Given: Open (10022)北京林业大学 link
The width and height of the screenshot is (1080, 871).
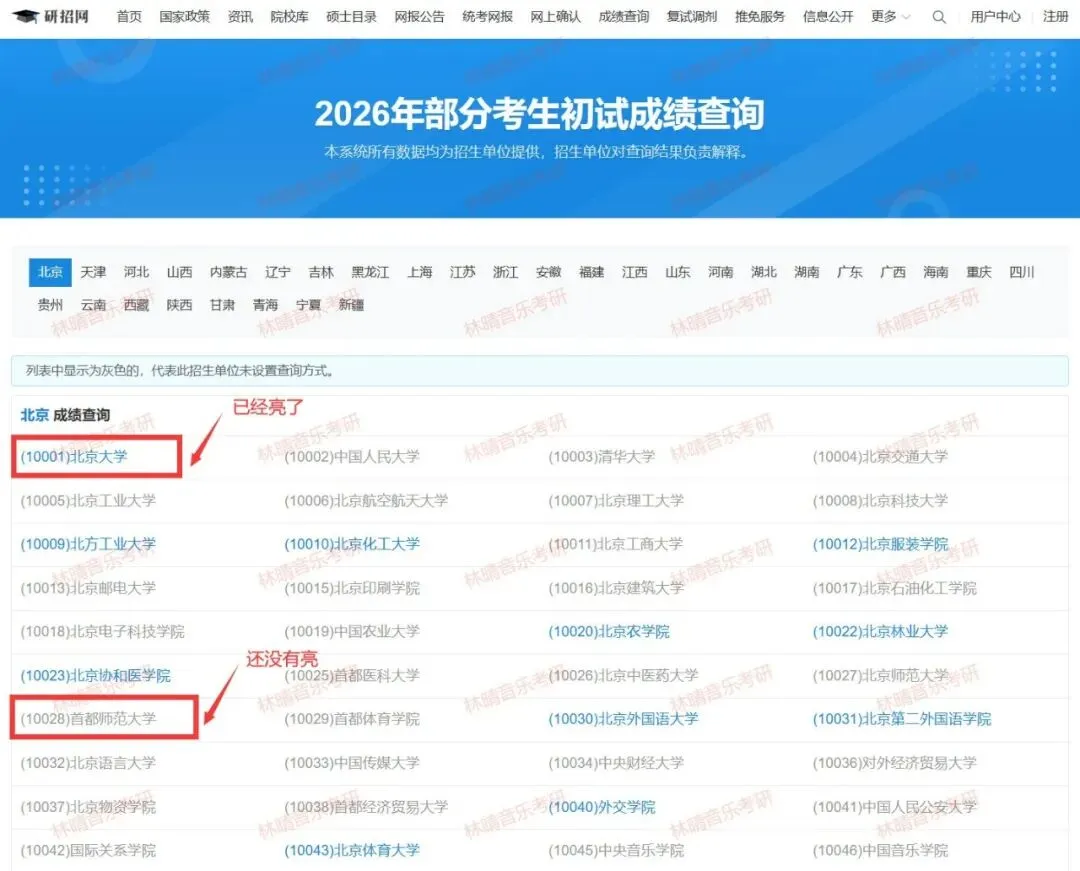Looking at the screenshot, I should point(880,631).
